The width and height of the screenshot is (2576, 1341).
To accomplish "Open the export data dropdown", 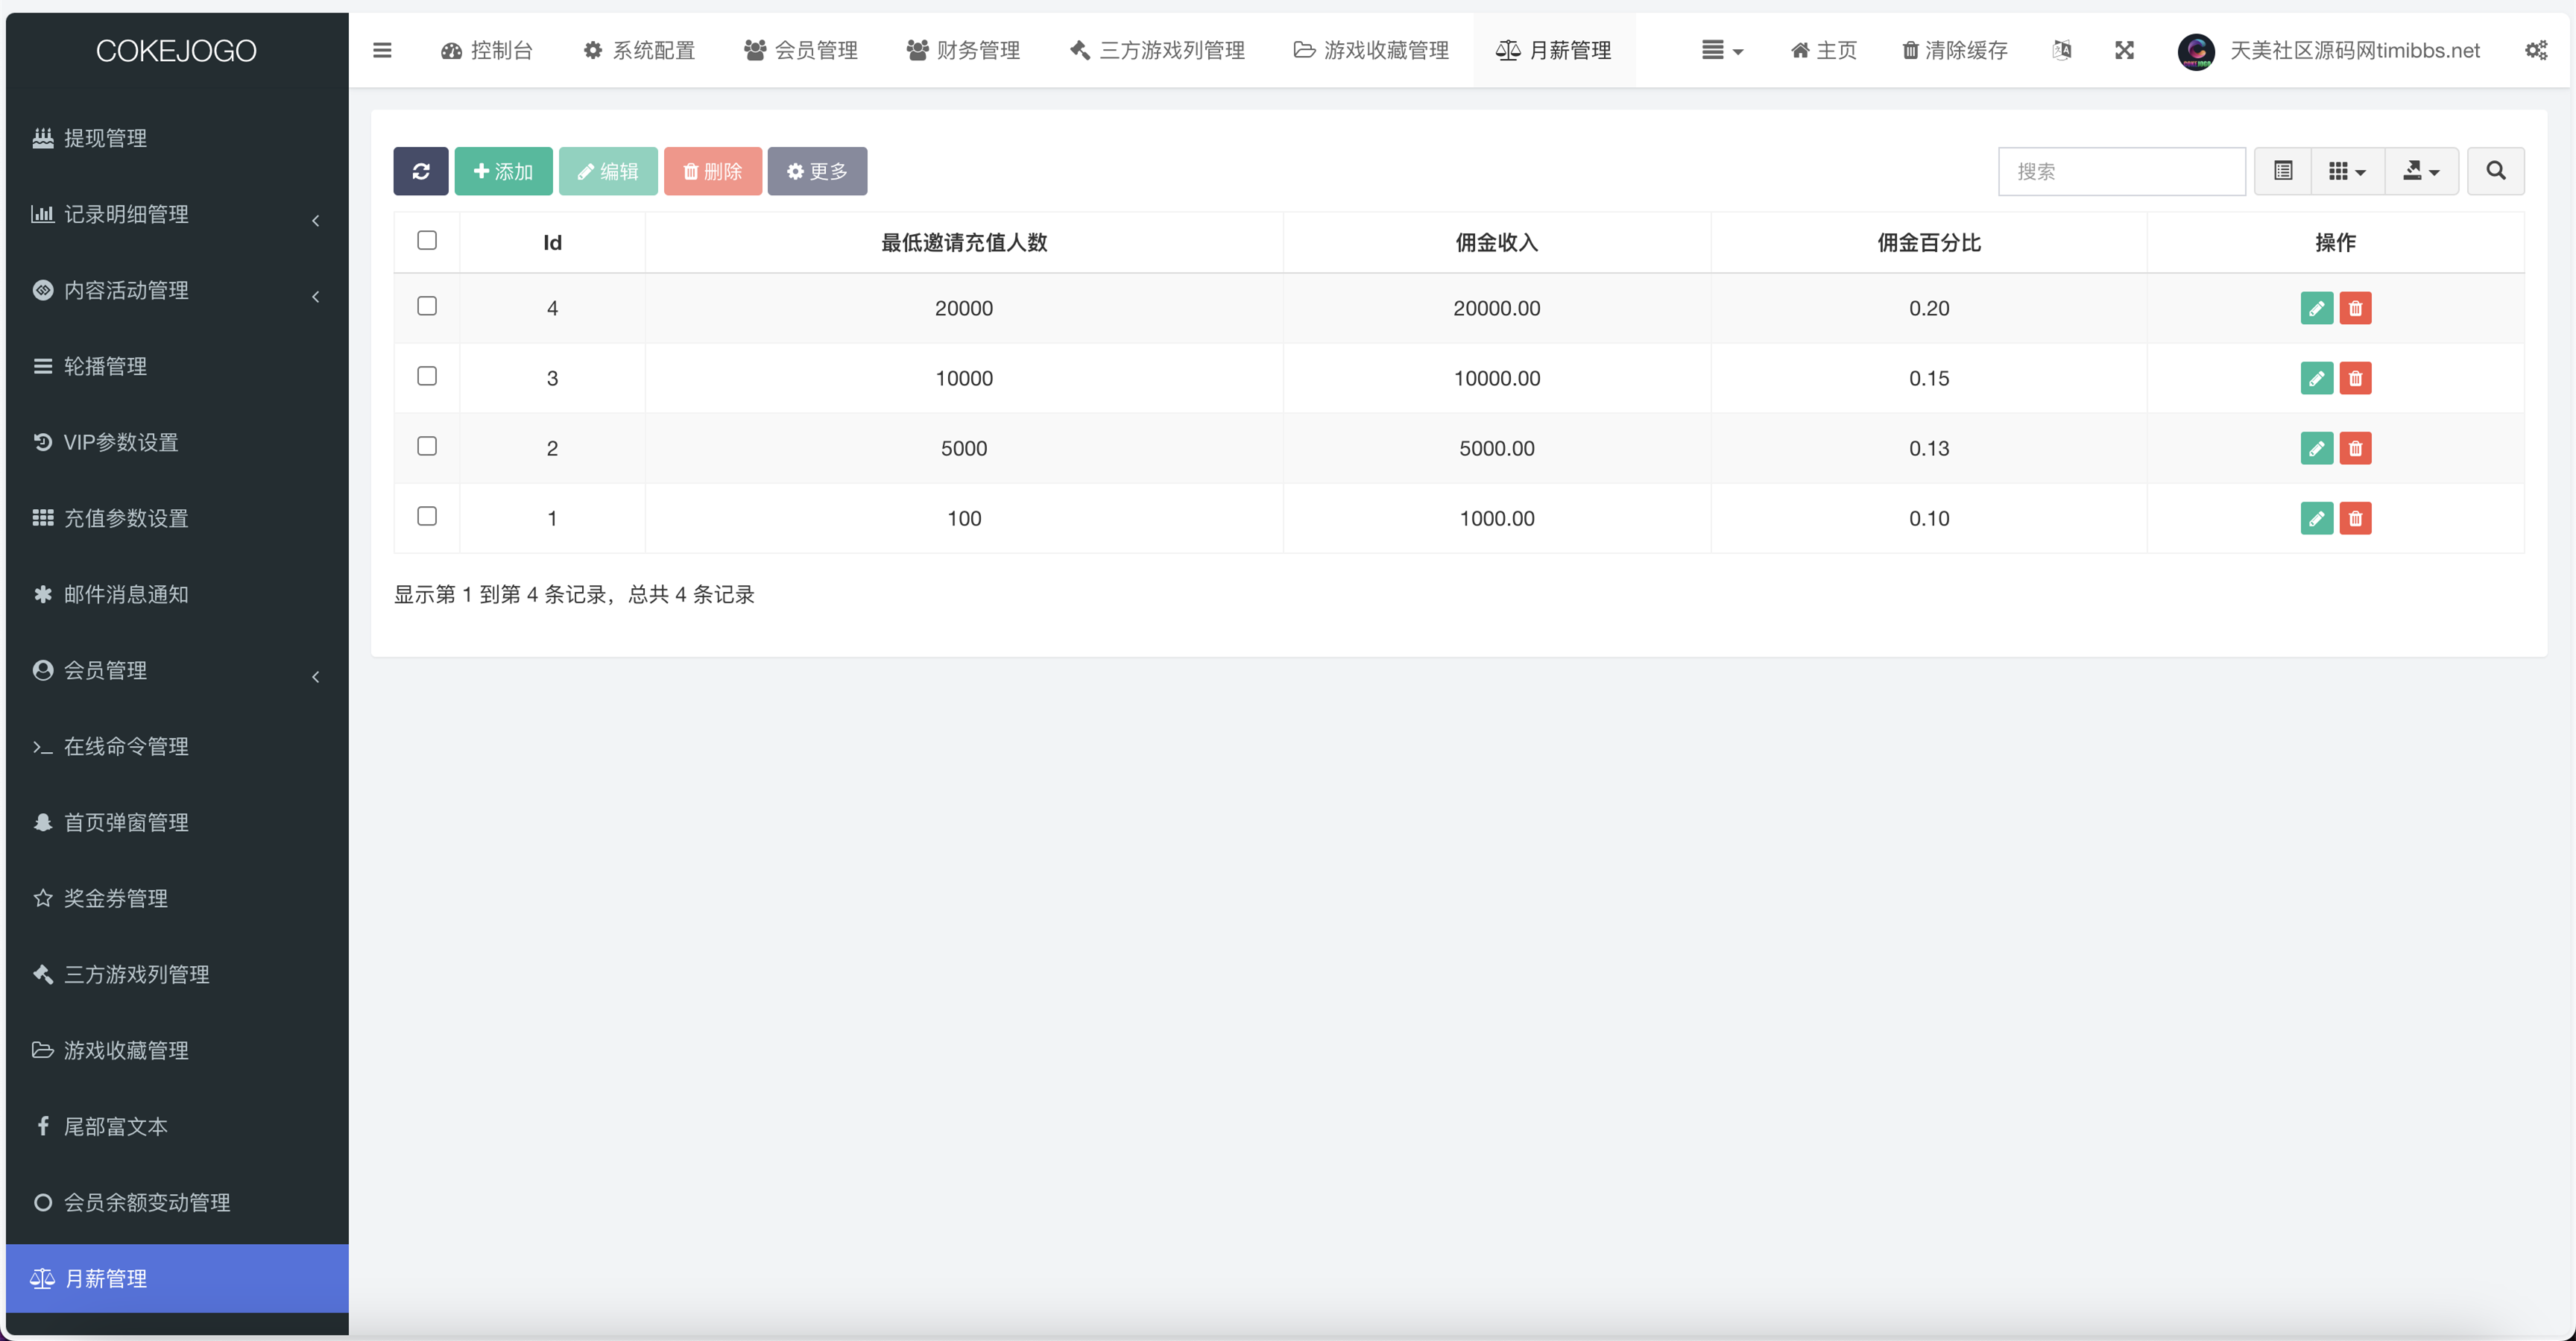I will coord(2421,171).
